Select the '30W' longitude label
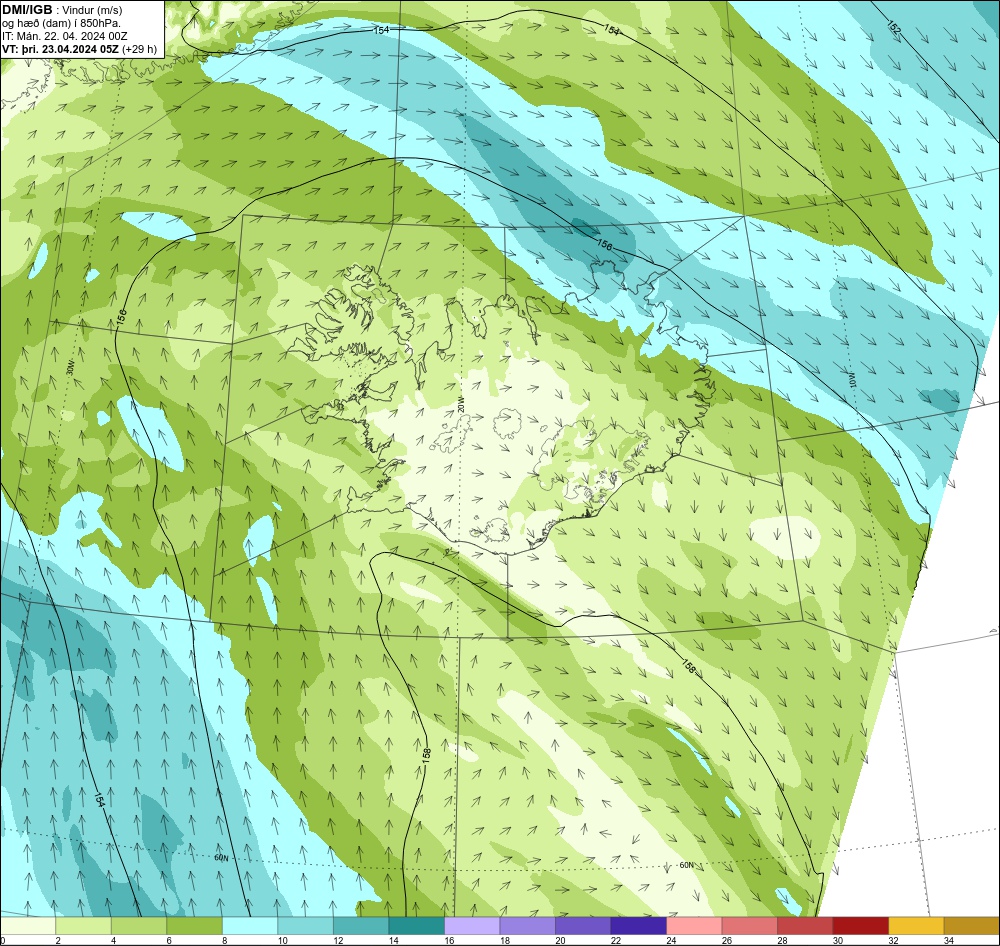1000x946 pixels. [x=70, y=368]
